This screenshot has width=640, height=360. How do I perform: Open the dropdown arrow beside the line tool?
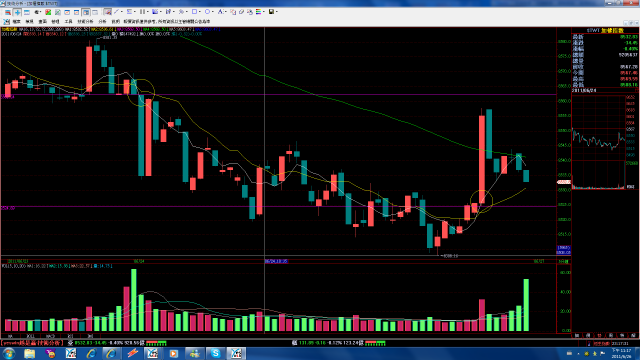122,12
